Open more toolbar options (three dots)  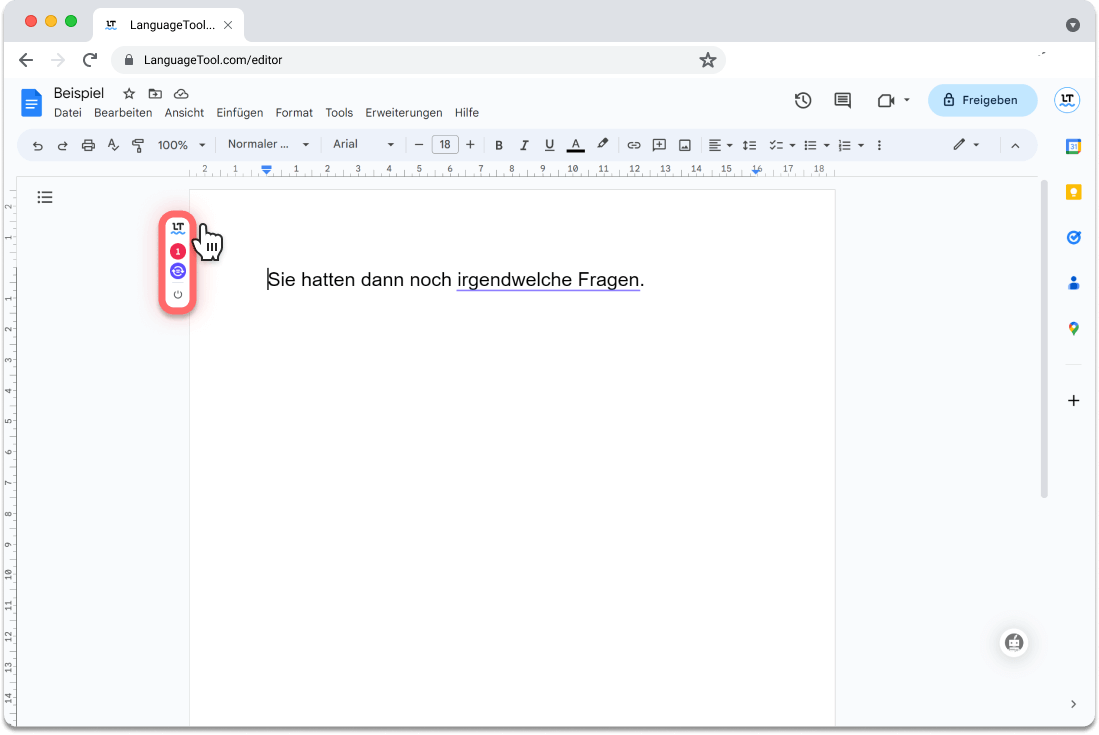pos(879,145)
